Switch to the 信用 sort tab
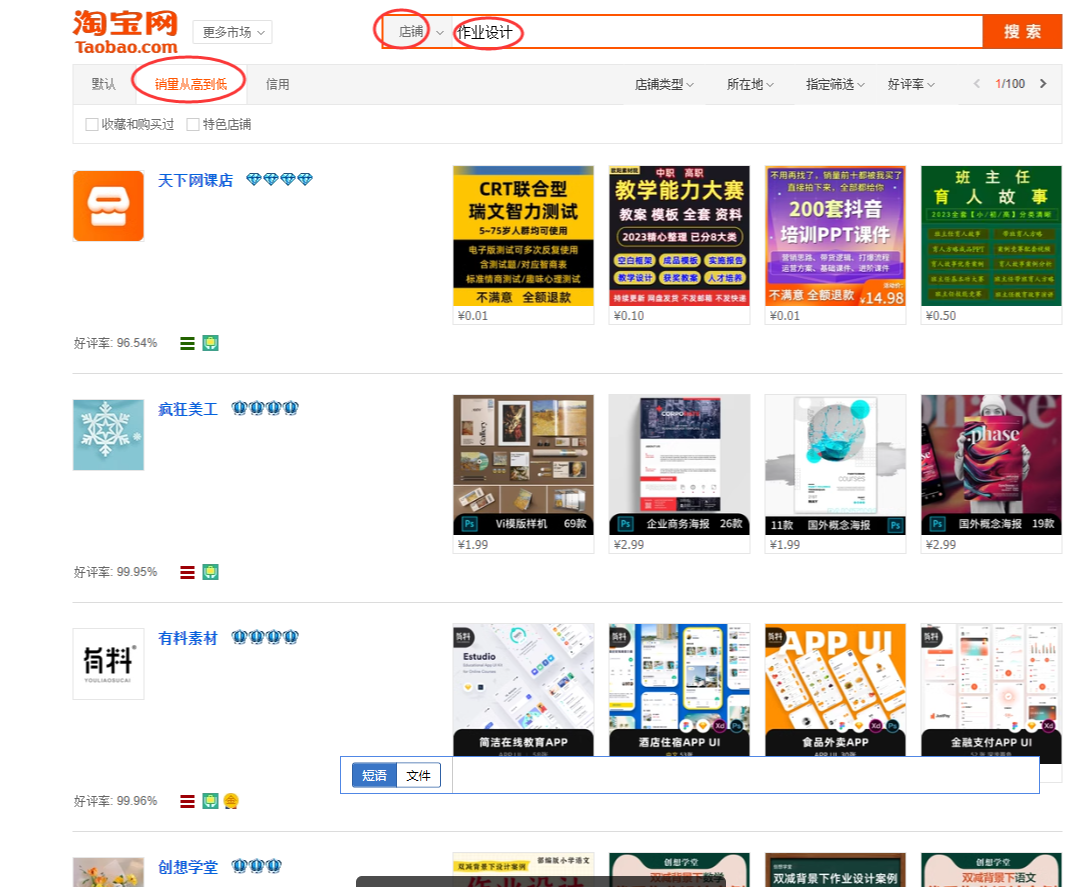Screen dimensions: 1082x887 (277, 84)
